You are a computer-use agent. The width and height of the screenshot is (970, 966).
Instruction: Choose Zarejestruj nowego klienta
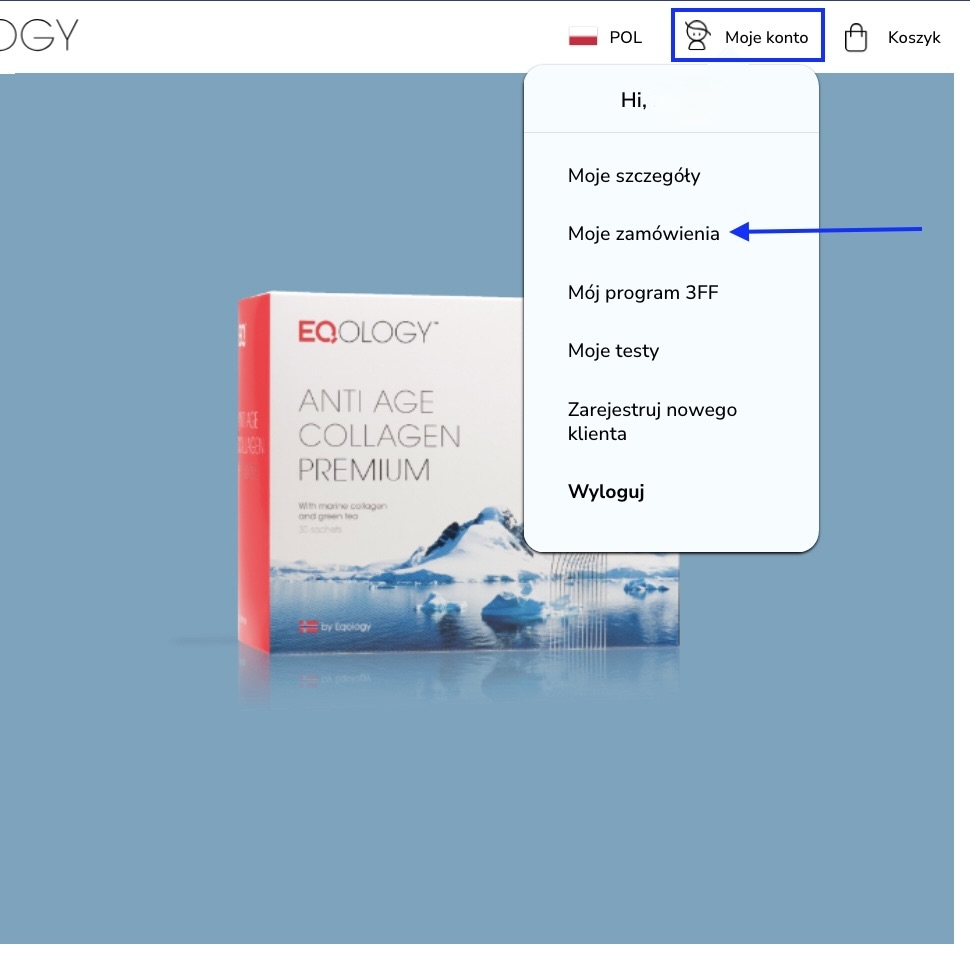click(652, 421)
